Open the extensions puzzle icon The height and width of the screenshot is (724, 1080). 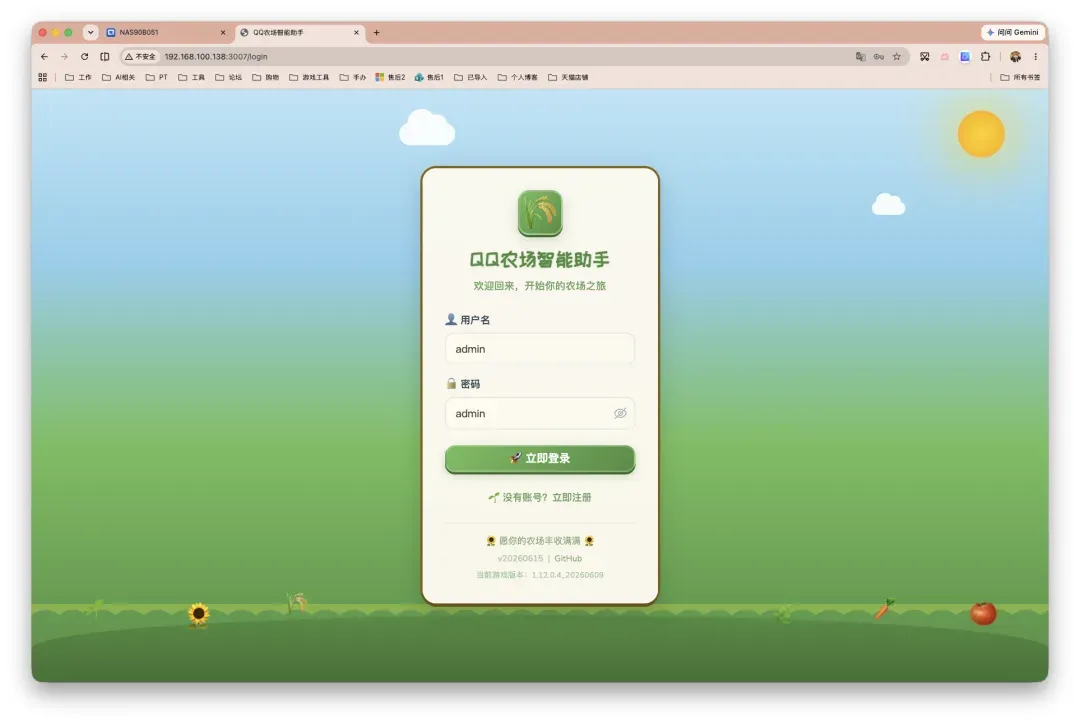(986, 56)
